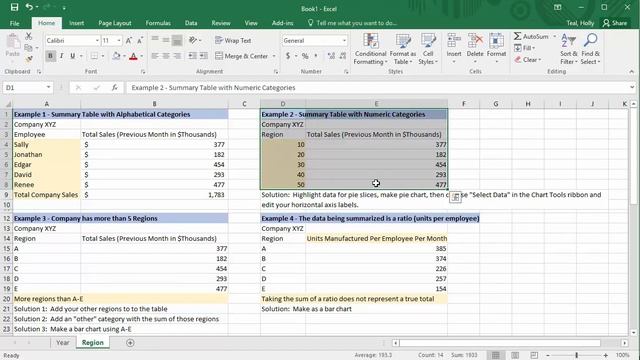Add a new sheet with plus icon
Screen dimensions: 640x360
130,343
